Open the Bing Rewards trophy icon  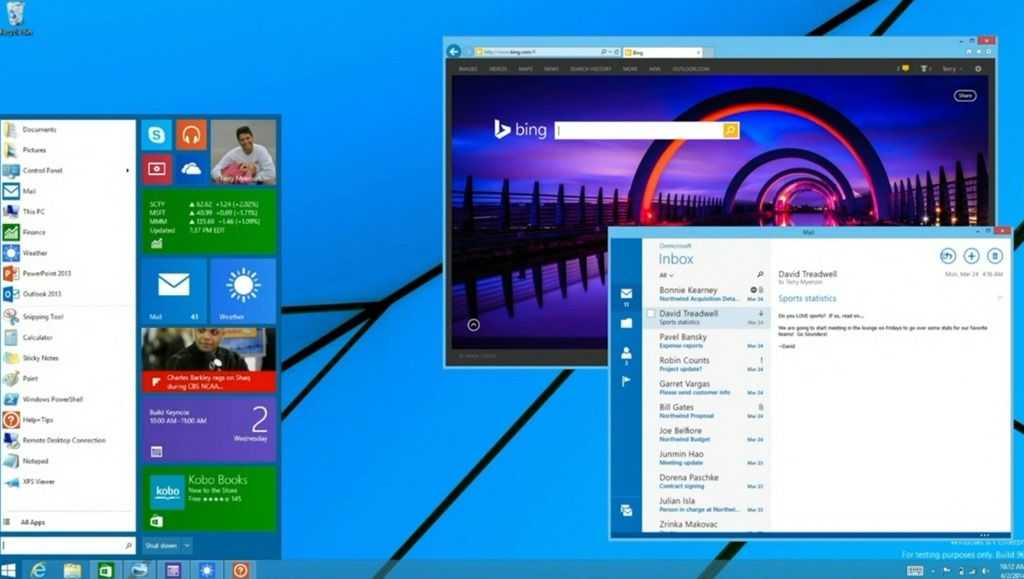click(925, 69)
